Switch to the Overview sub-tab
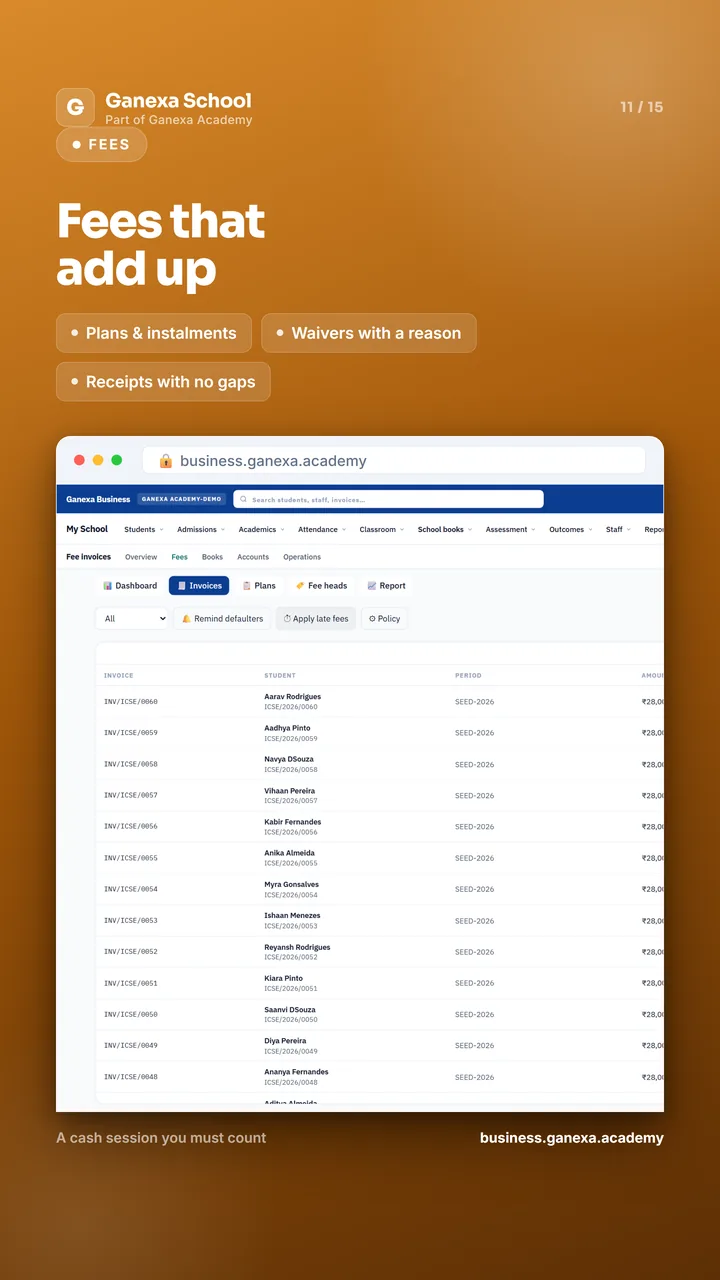720x1280 pixels. coord(141,557)
